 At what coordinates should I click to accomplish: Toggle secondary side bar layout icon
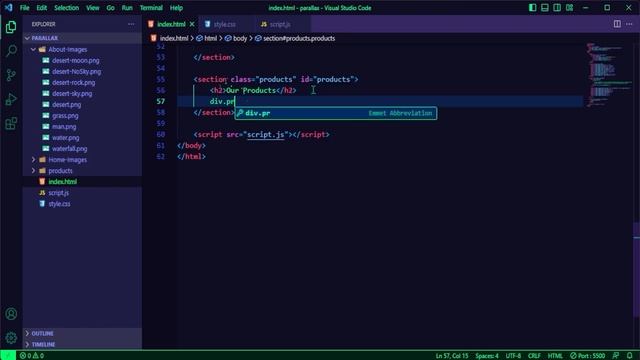[x=557, y=8]
